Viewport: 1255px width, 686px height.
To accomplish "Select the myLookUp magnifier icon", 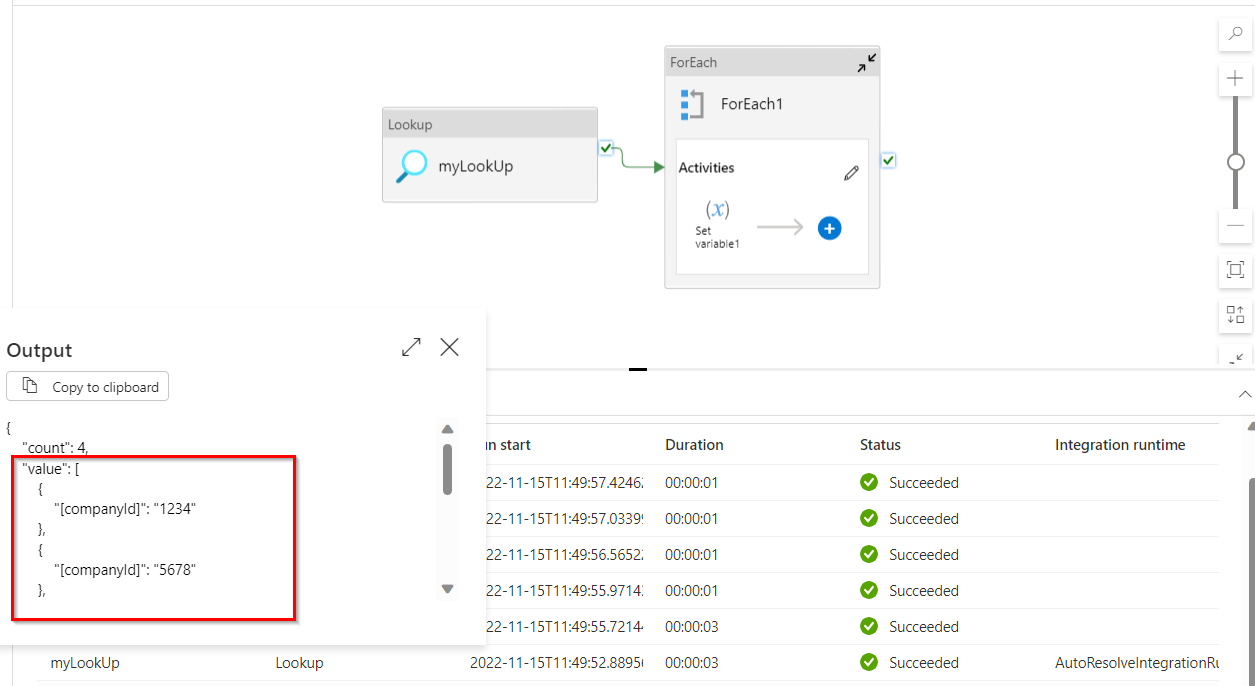I will tap(411, 166).
